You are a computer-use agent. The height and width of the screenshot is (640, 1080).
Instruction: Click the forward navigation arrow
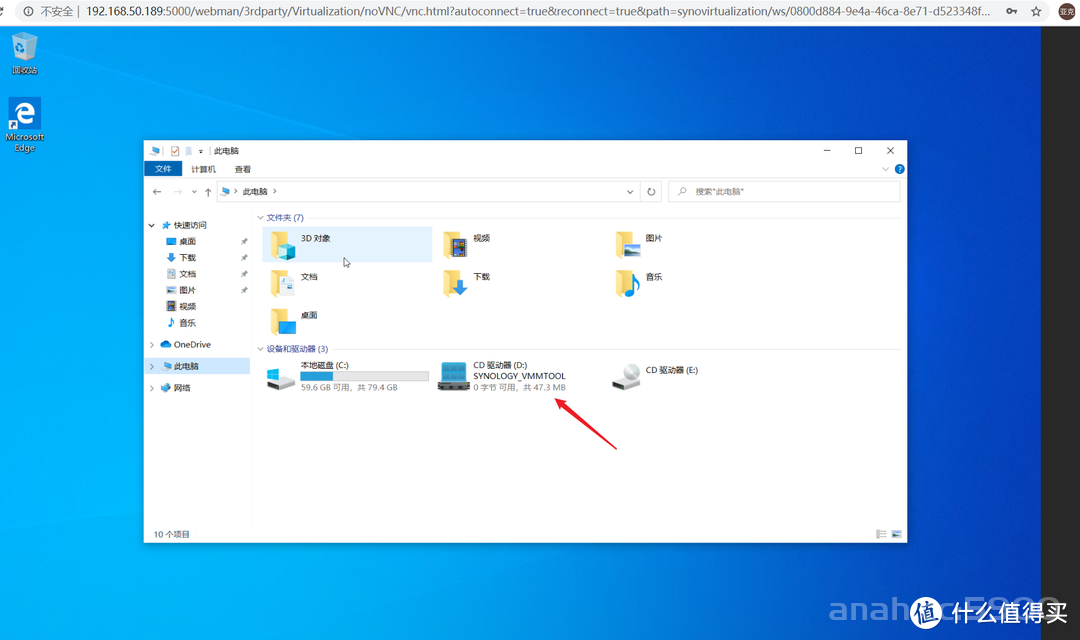coord(178,192)
